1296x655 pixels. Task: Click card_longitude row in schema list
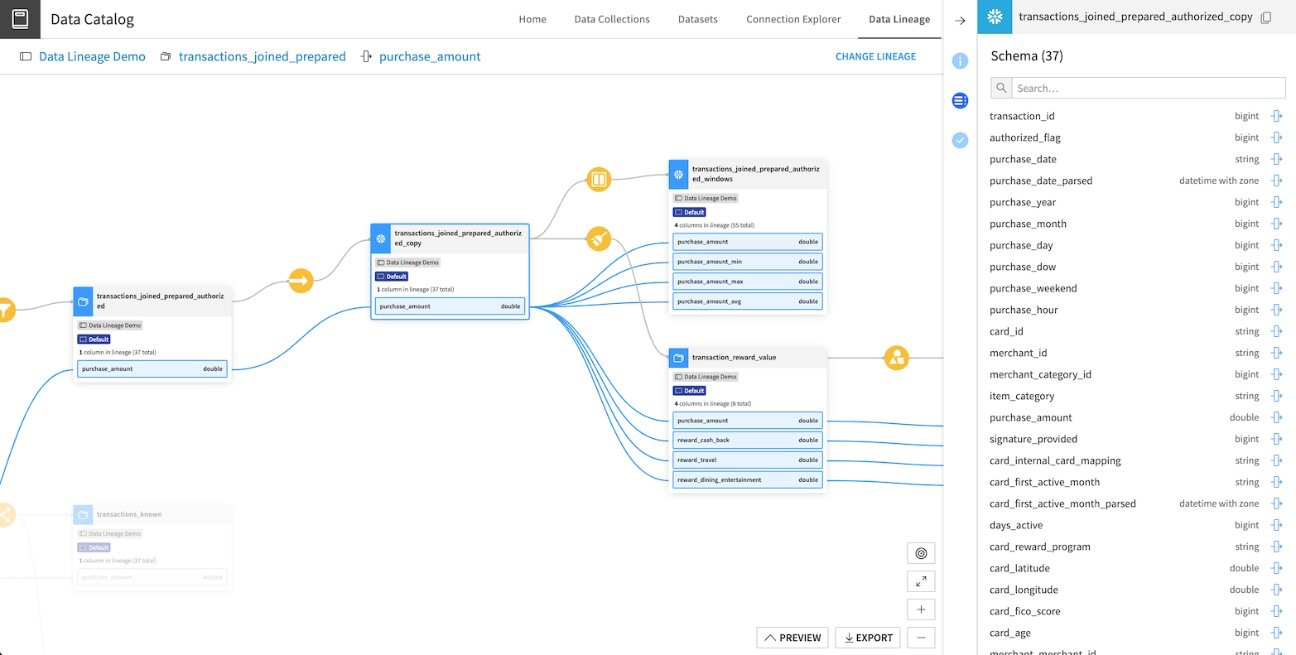[x=1136, y=590]
